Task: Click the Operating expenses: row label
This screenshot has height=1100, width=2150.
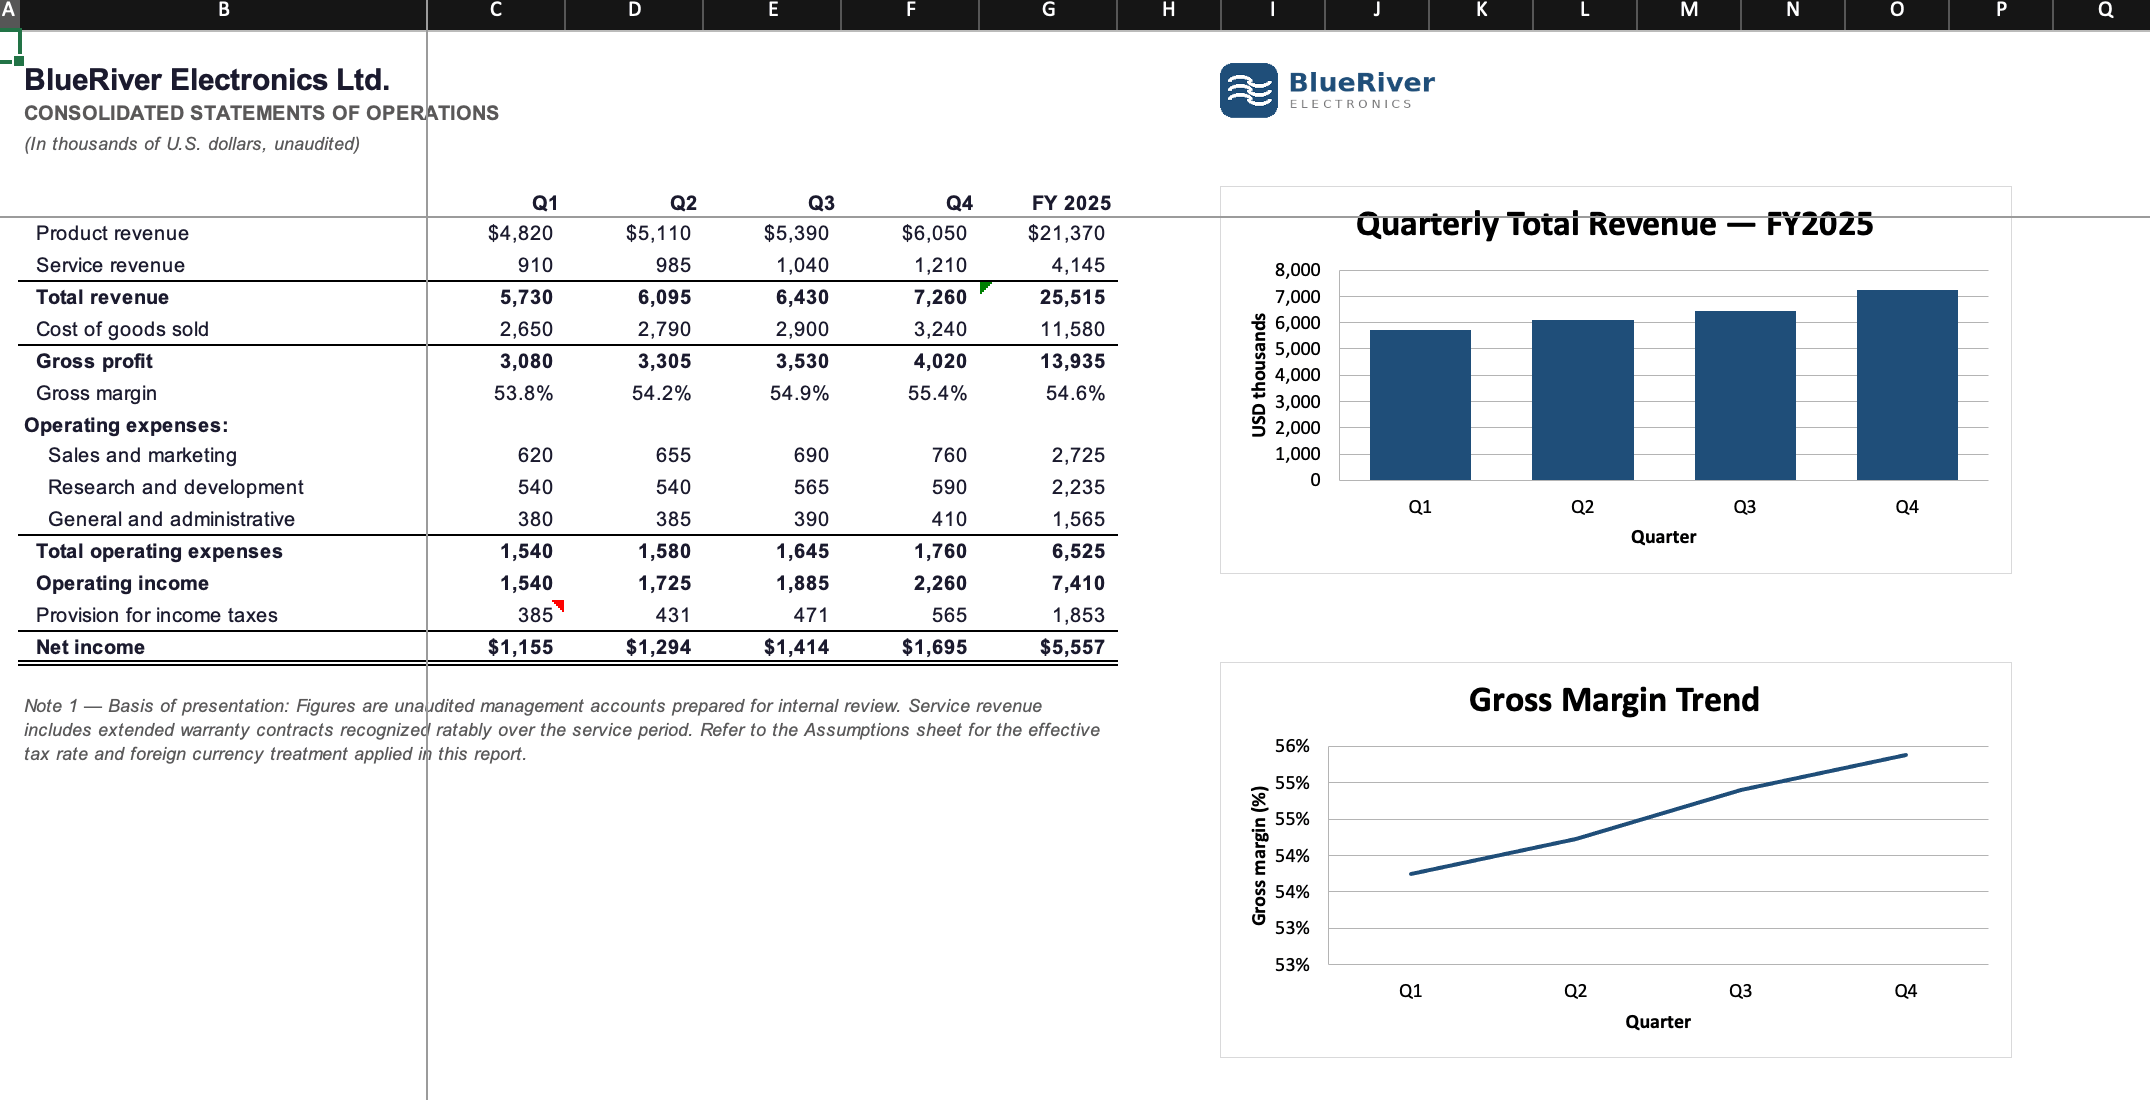Action: tap(126, 425)
